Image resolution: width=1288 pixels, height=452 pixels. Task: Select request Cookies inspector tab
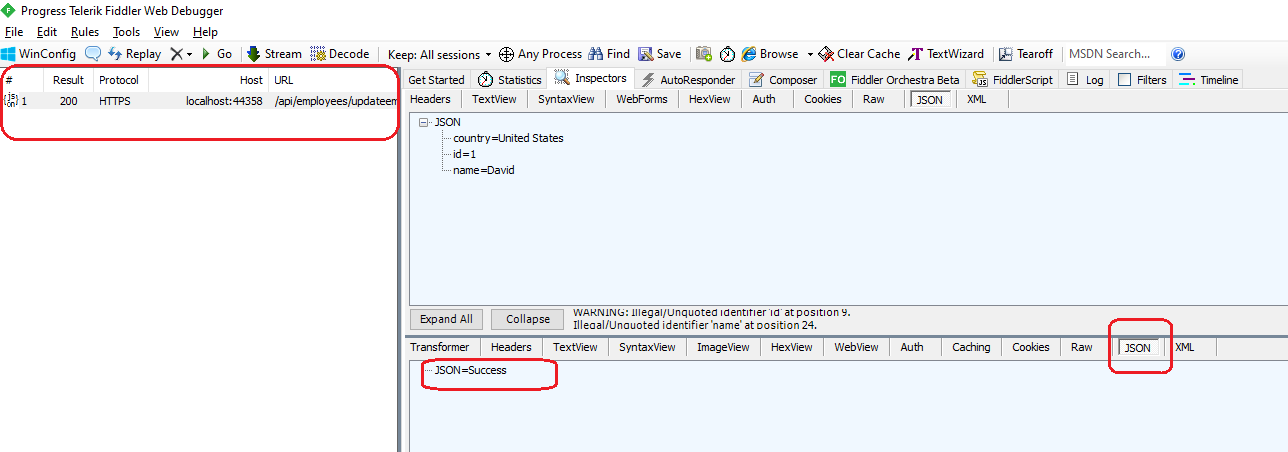[823, 99]
